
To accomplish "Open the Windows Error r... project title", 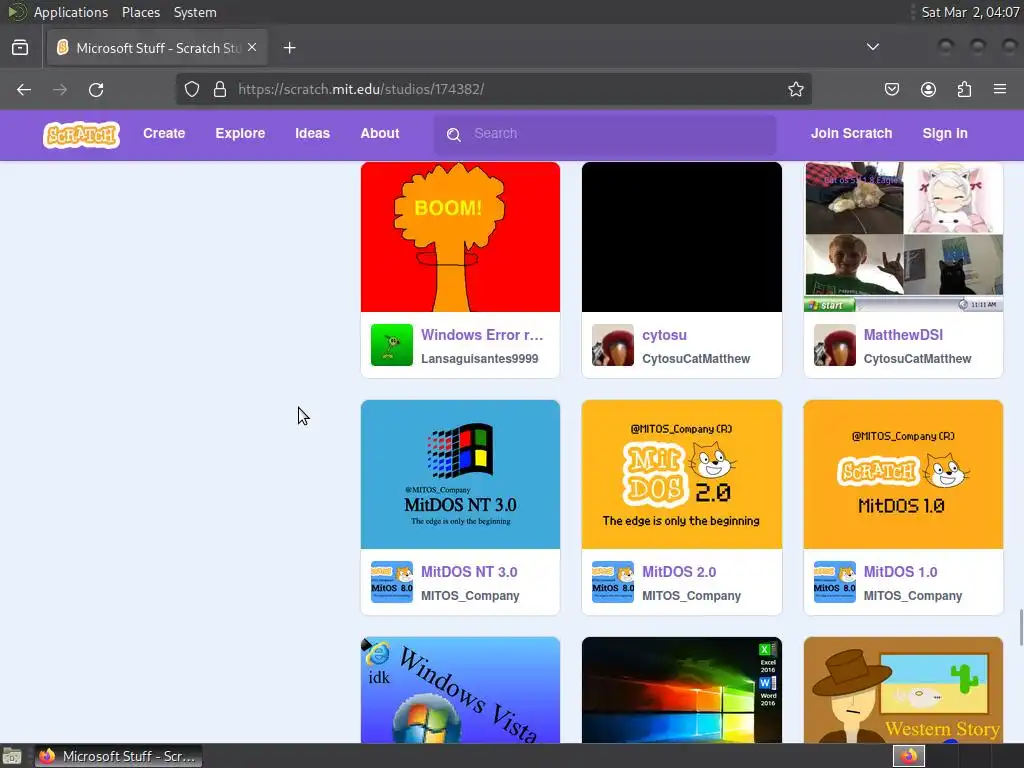I will [x=482, y=335].
